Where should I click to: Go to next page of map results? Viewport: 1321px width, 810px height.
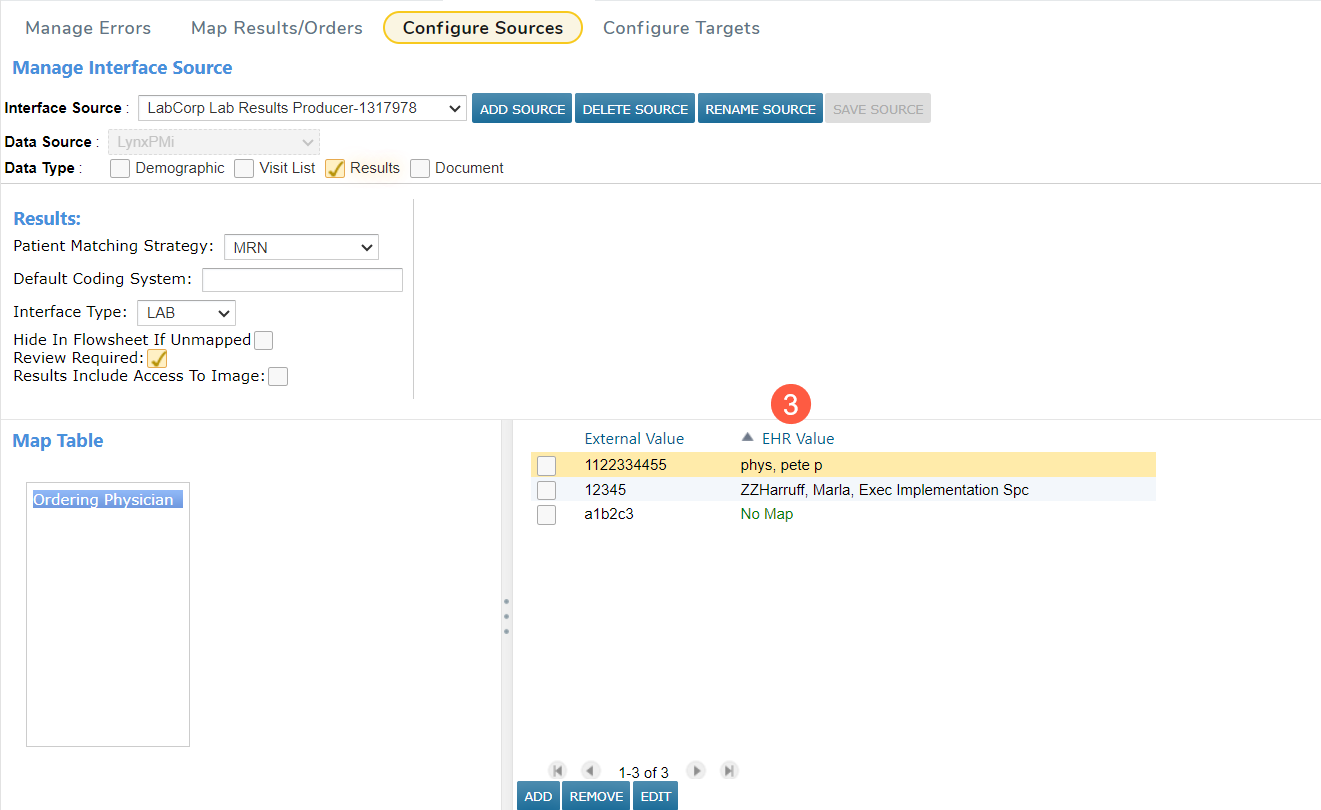click(697, 770)
